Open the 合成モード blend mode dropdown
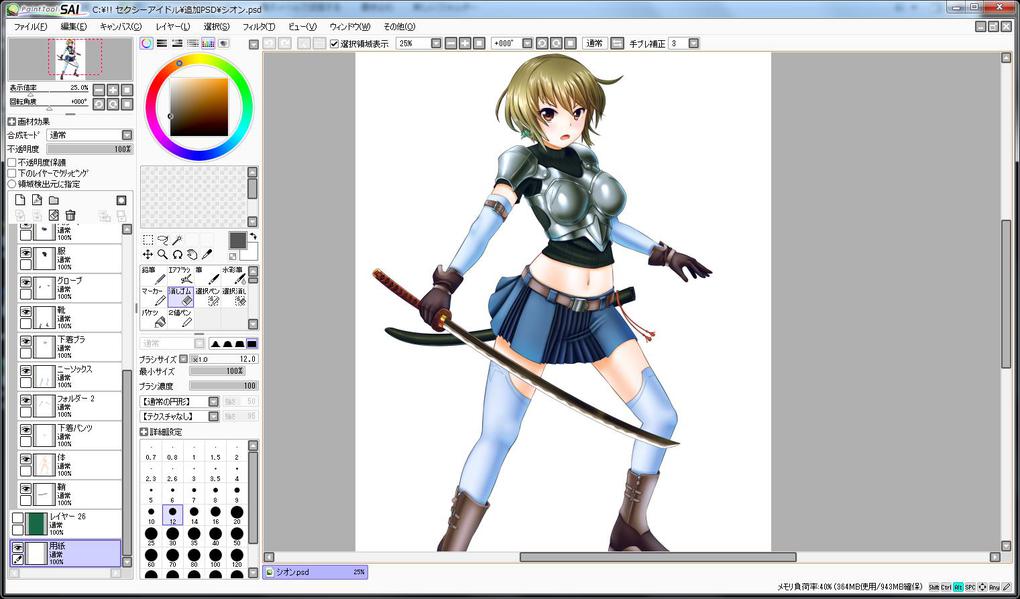 point(127,135)
